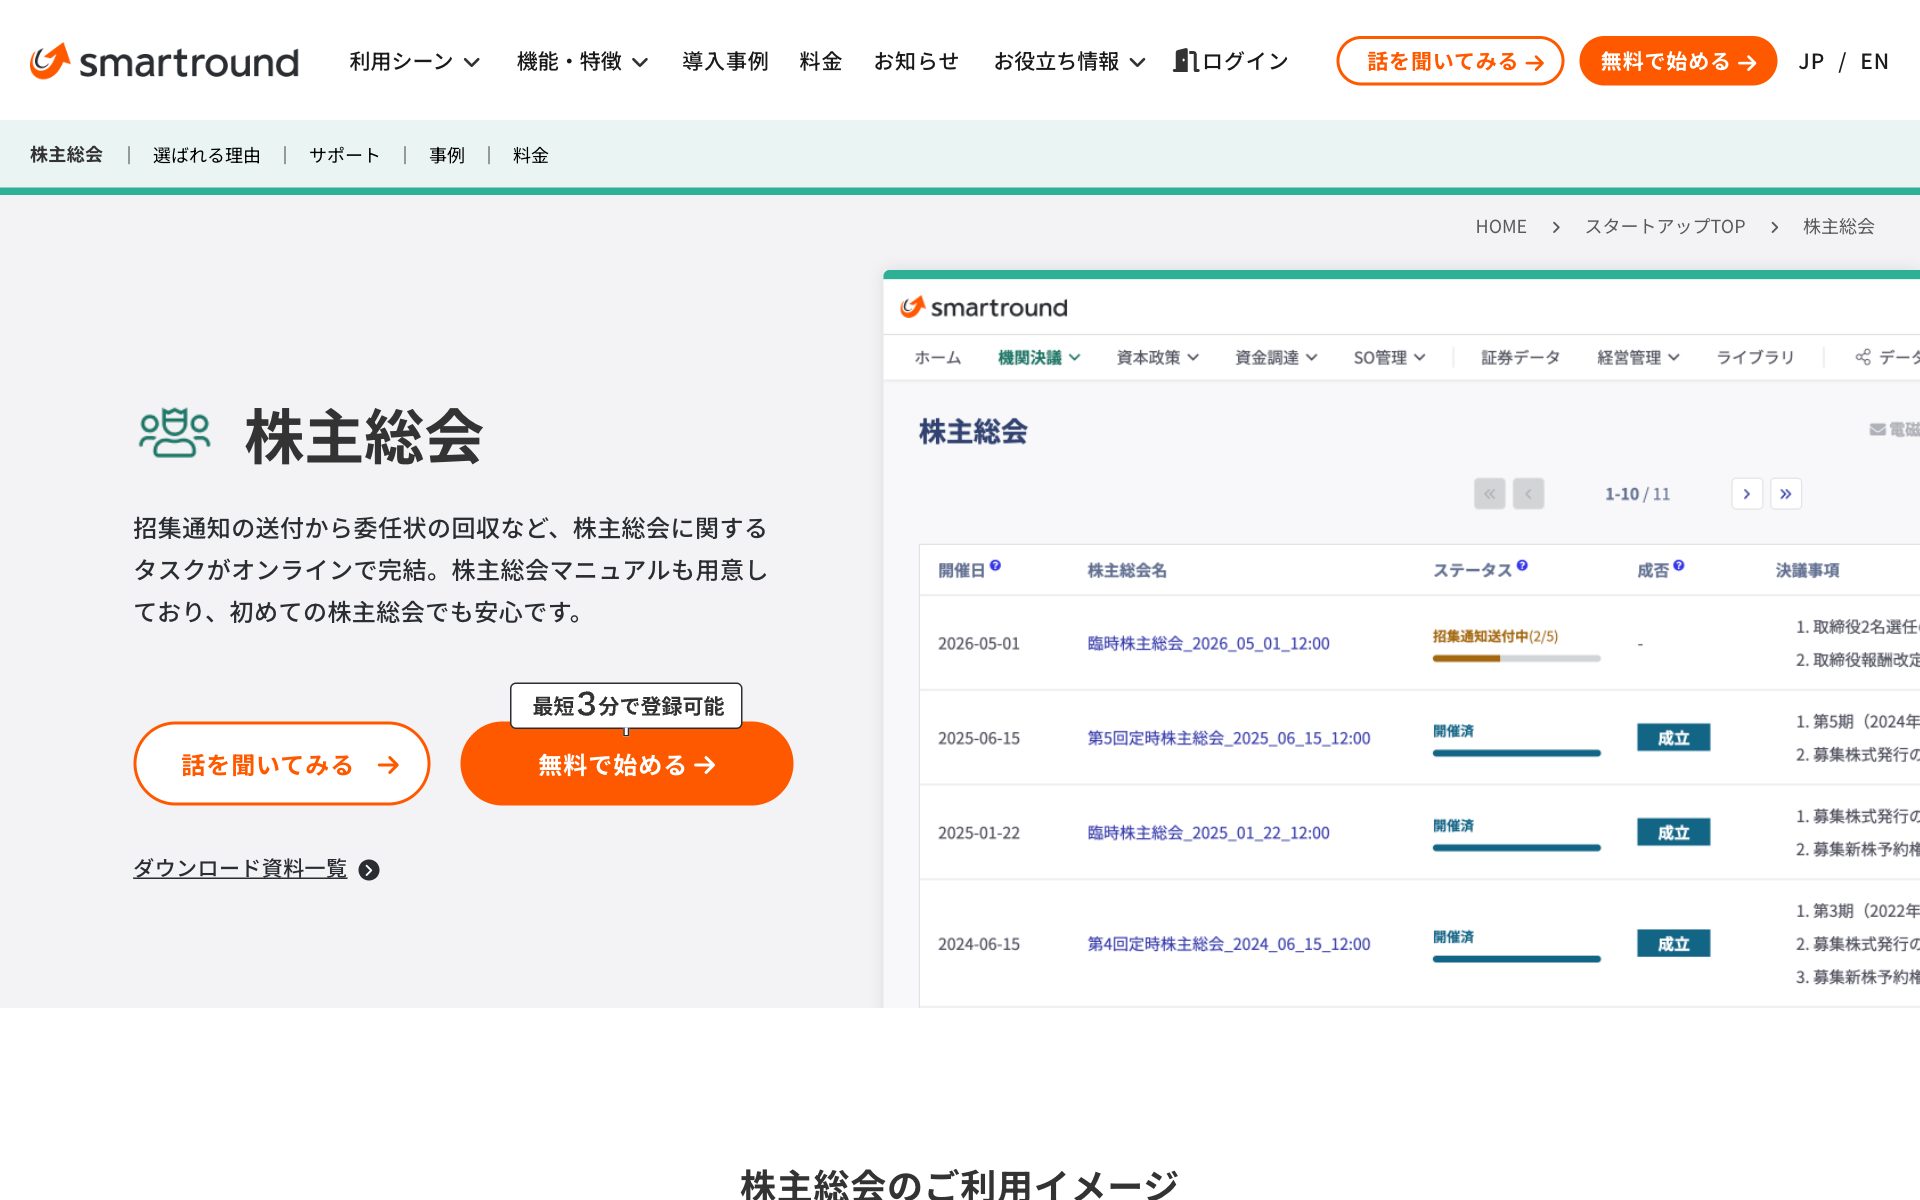Image resolution: width=1920 pixels, height=1200 pixels.
Task: Switch language to EN
Action: coord(1874,62)
